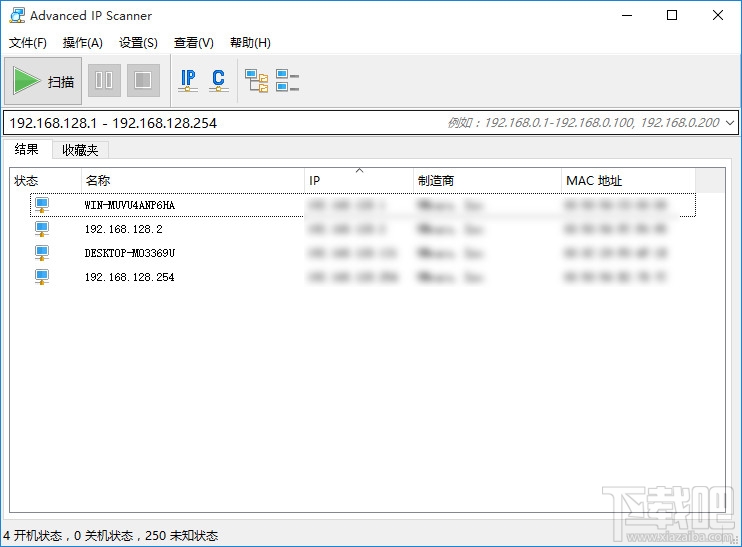Sort by the IP column header
This screenshot has height=547, width=742.
359,181
